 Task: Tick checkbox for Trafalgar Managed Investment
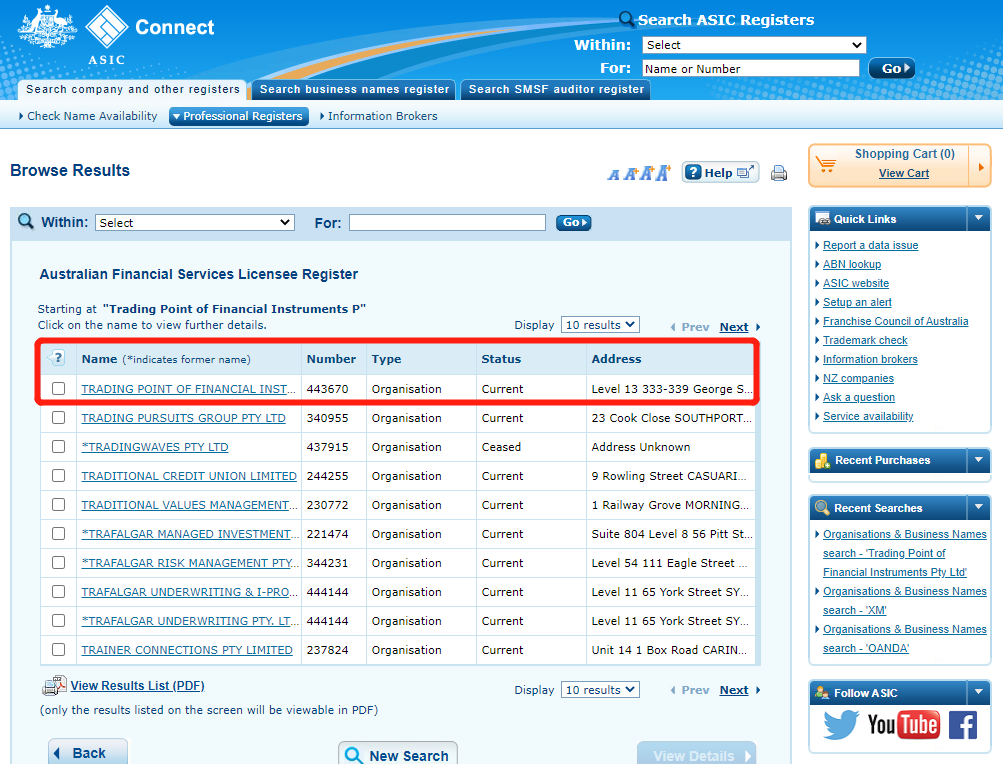coord(58,534)
